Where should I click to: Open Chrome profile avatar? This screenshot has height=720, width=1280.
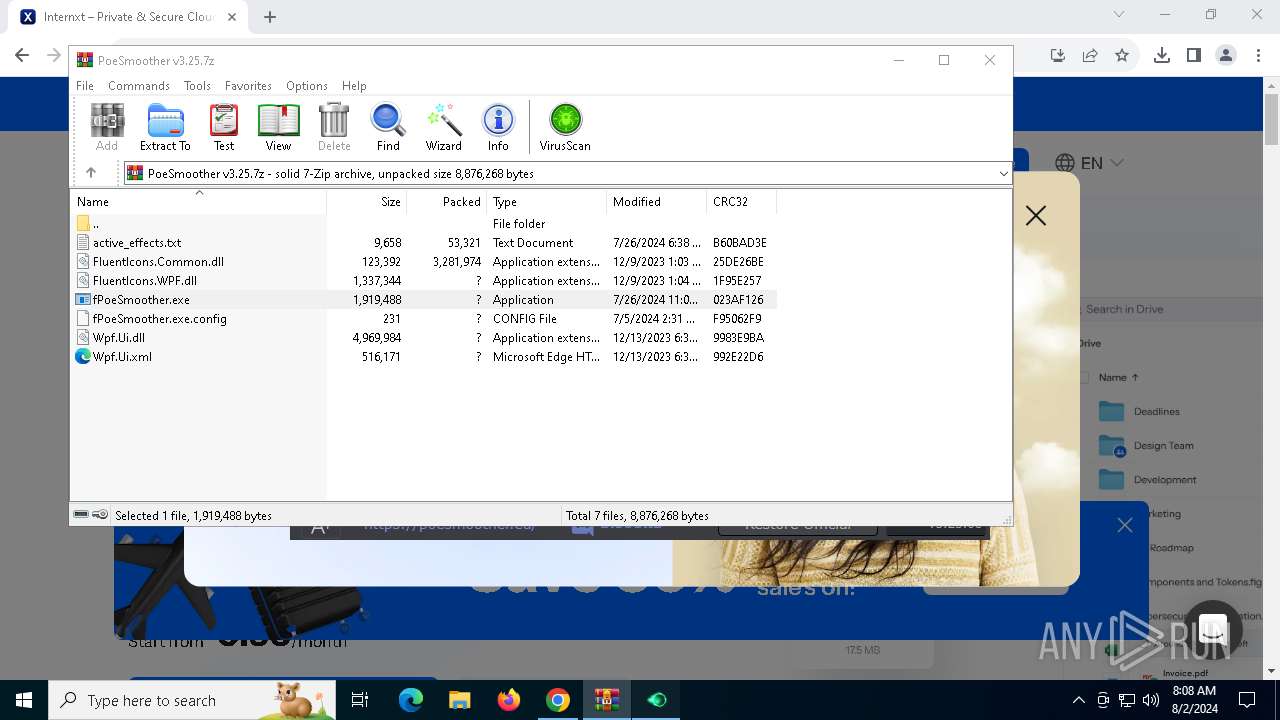[1226, 56]
